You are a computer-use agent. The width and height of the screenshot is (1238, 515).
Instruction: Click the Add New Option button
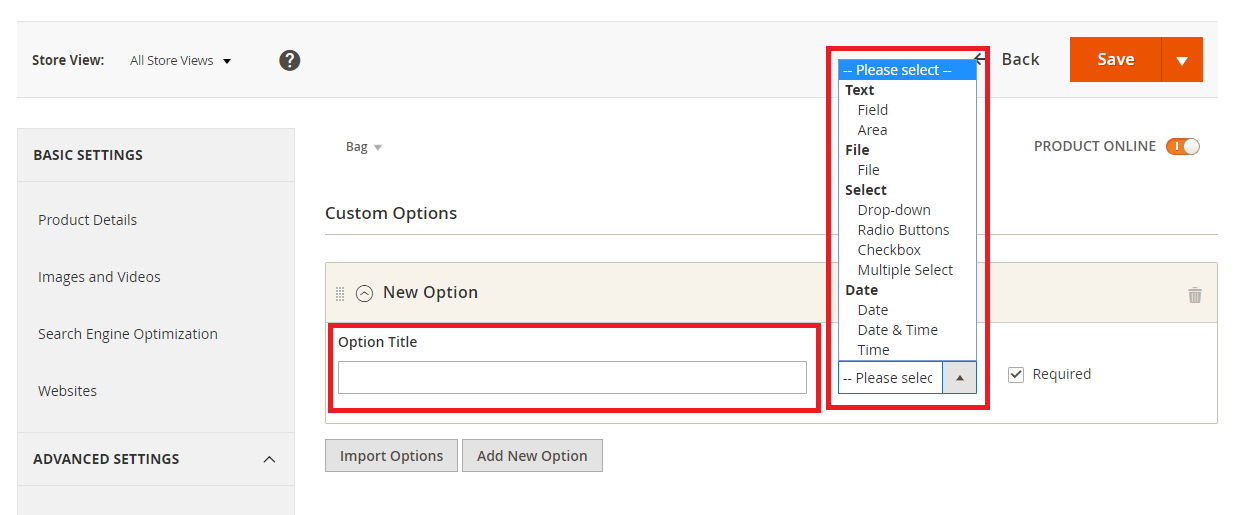tap(532, 456)
